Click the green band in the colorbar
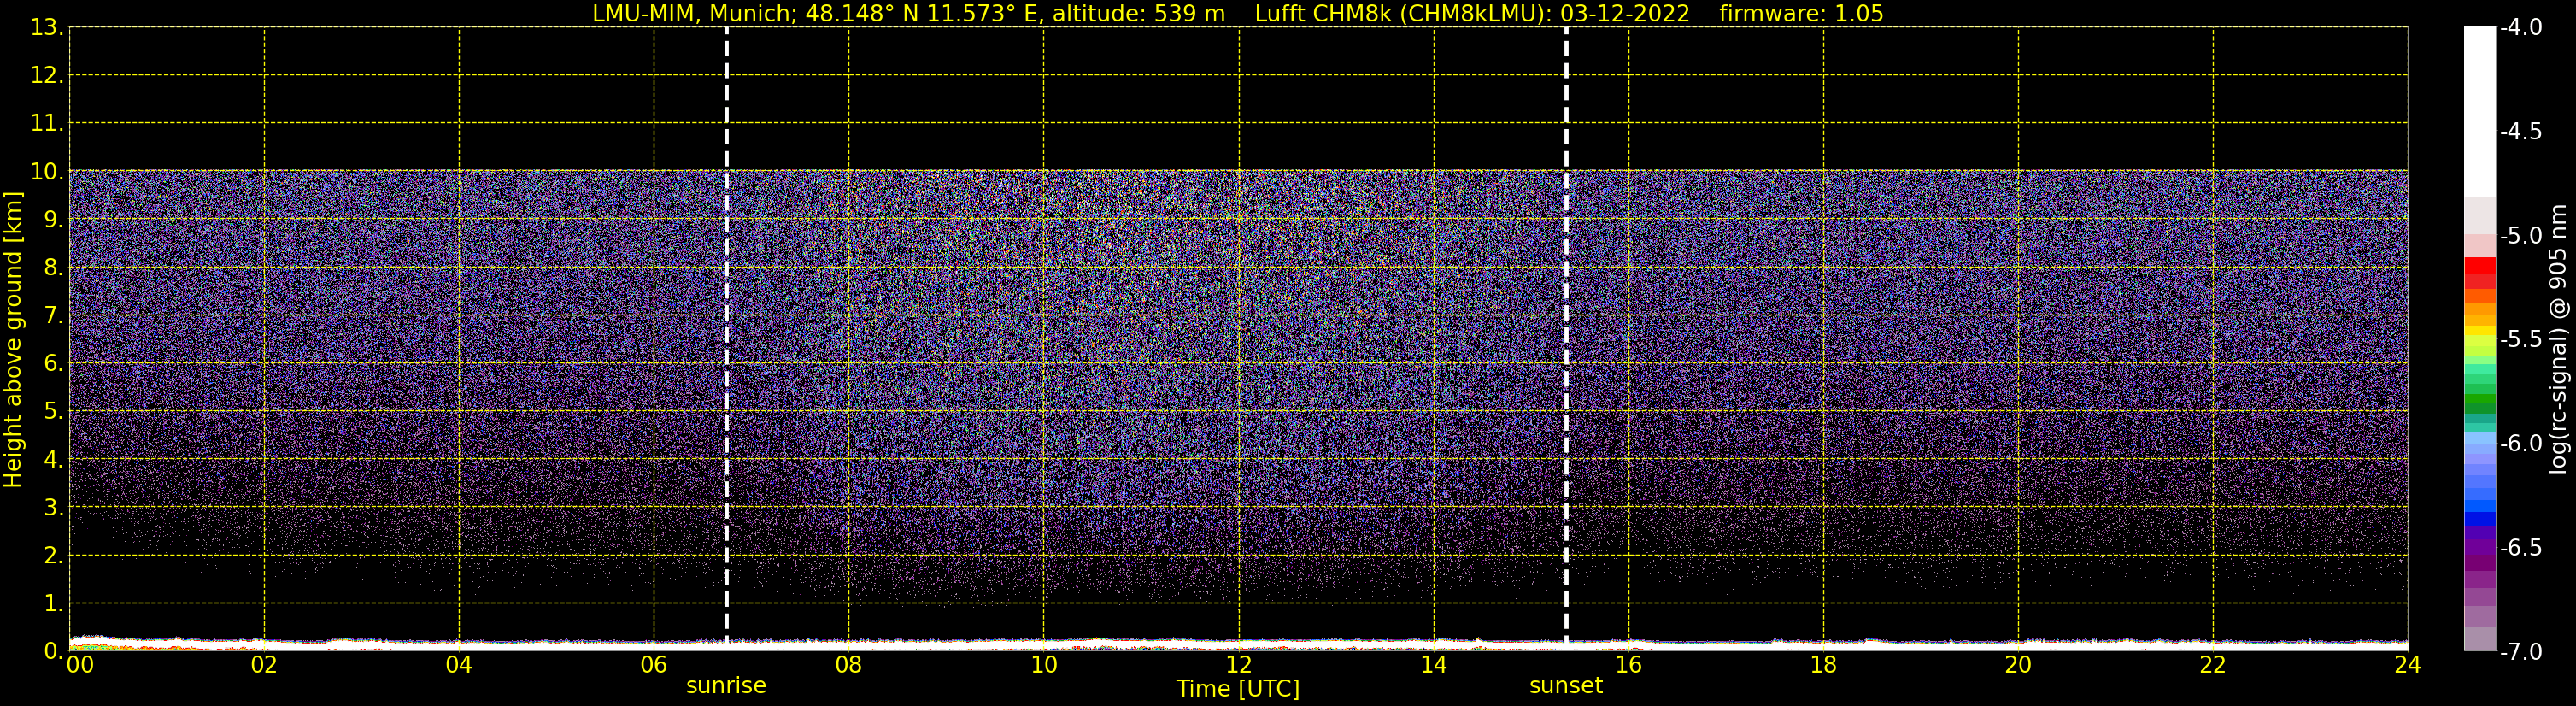Screen dimensions: 2576x706 tap(2479, 400)
